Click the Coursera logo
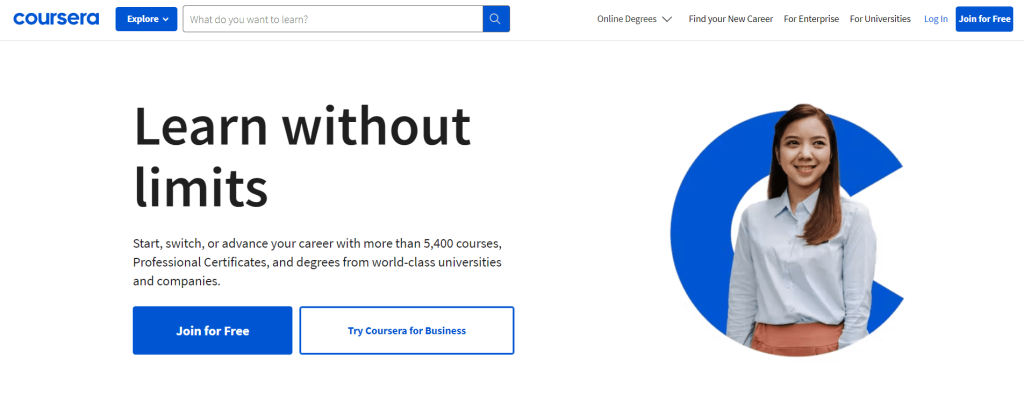 (x=56, y=19)
